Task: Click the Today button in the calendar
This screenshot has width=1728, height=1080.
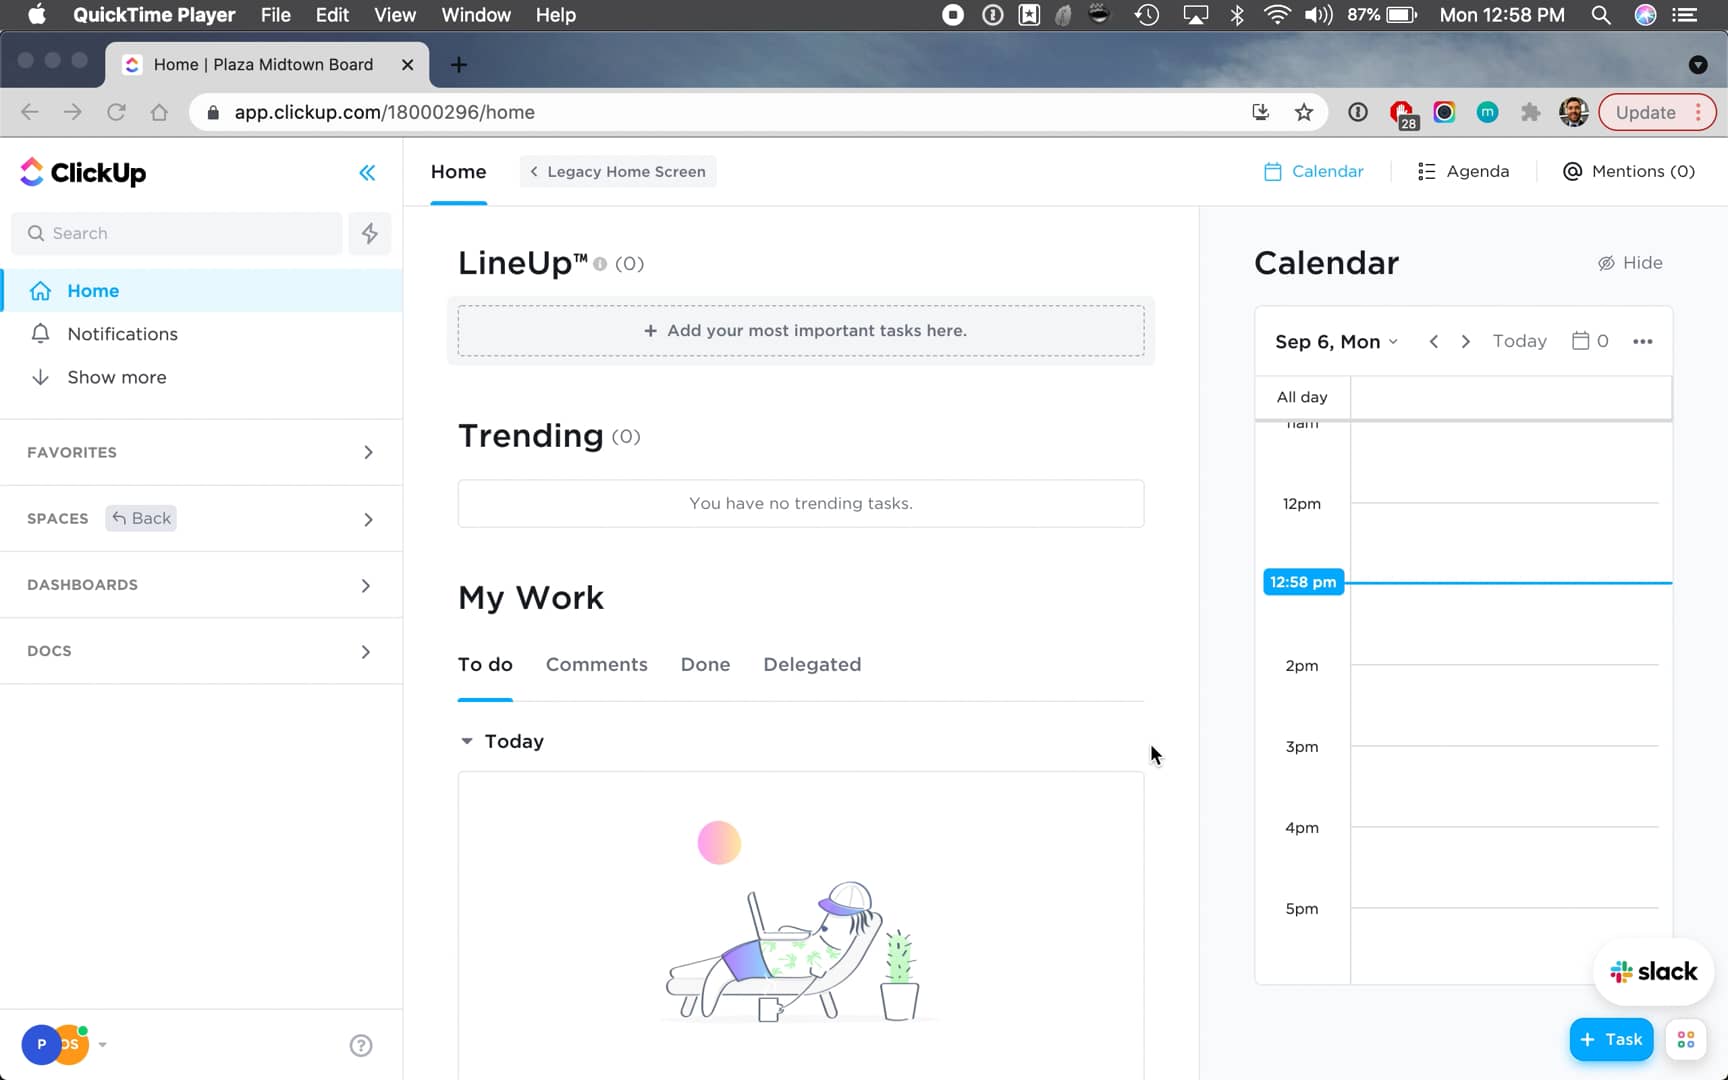Action: [1519, 341]
